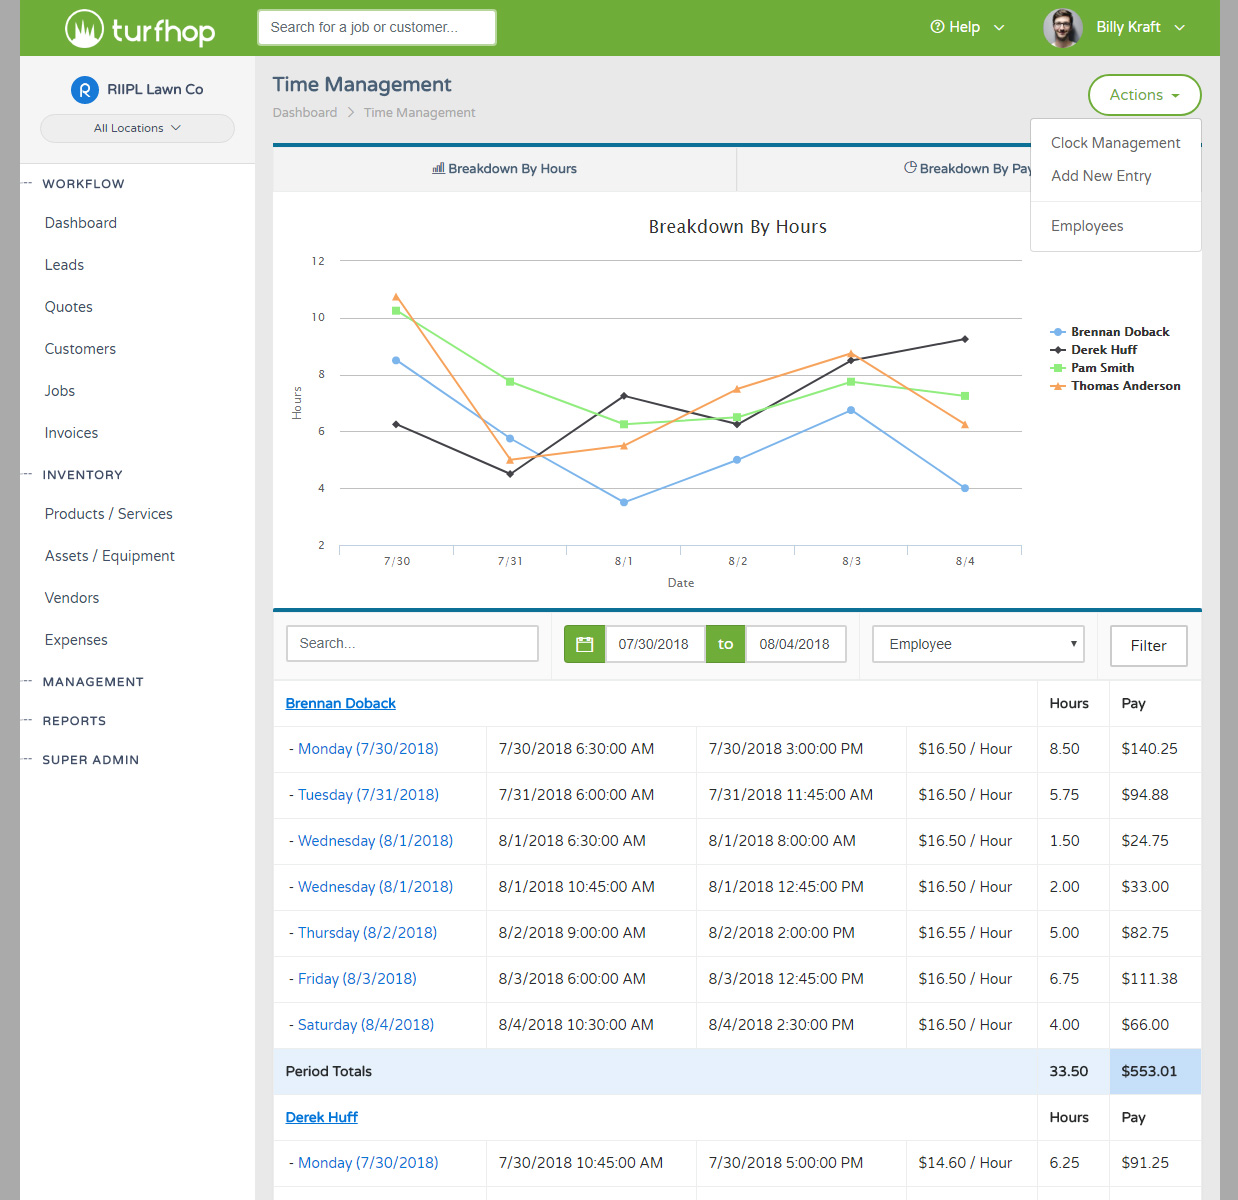Toggle Brennan Doback series in chart legend
The image size is (1238, 1200).
click(x=1119, y=332)
